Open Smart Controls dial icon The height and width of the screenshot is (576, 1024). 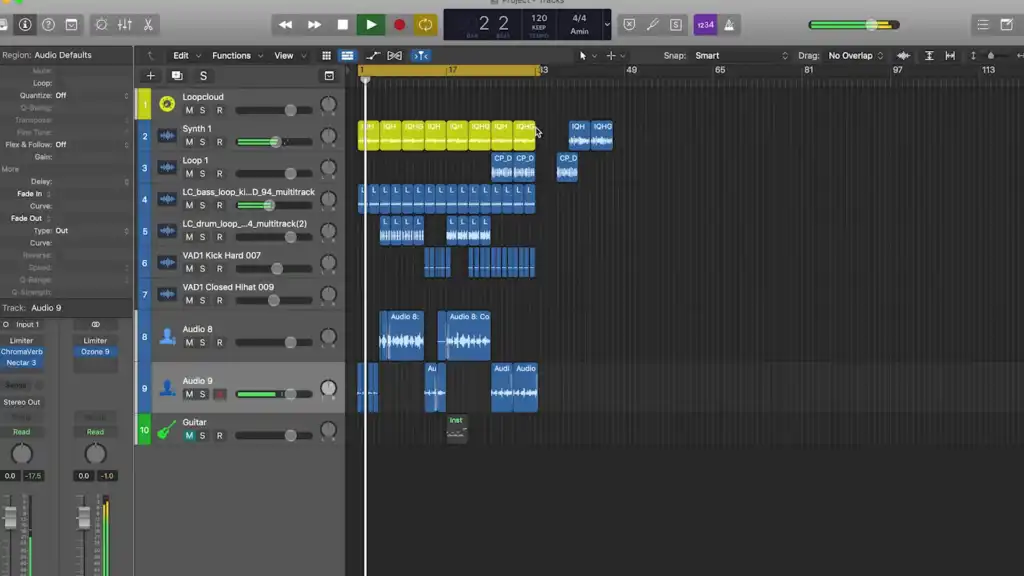101,25
